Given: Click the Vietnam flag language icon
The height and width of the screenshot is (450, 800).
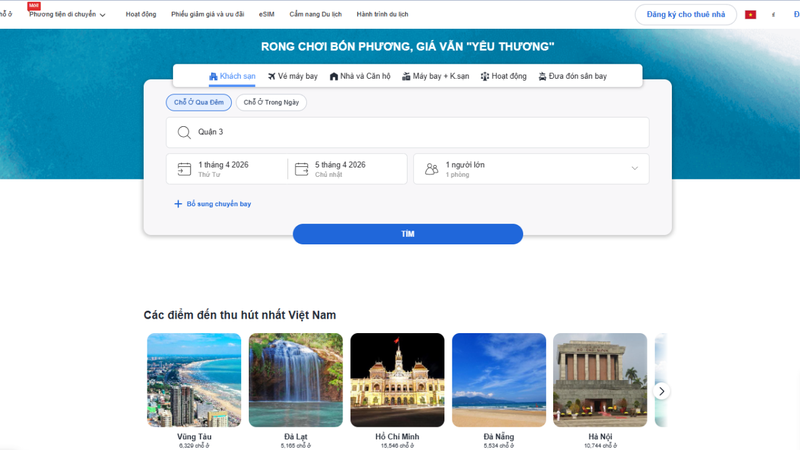Looking at the screenshot, I should [x=751, y=15].
